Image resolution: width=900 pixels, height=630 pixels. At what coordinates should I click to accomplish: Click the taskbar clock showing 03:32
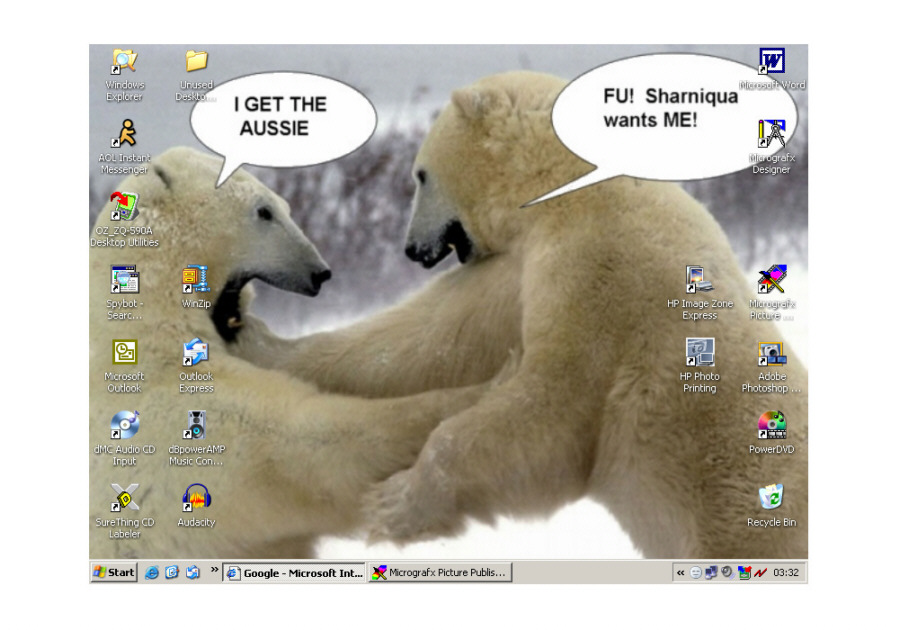(786, 573)
